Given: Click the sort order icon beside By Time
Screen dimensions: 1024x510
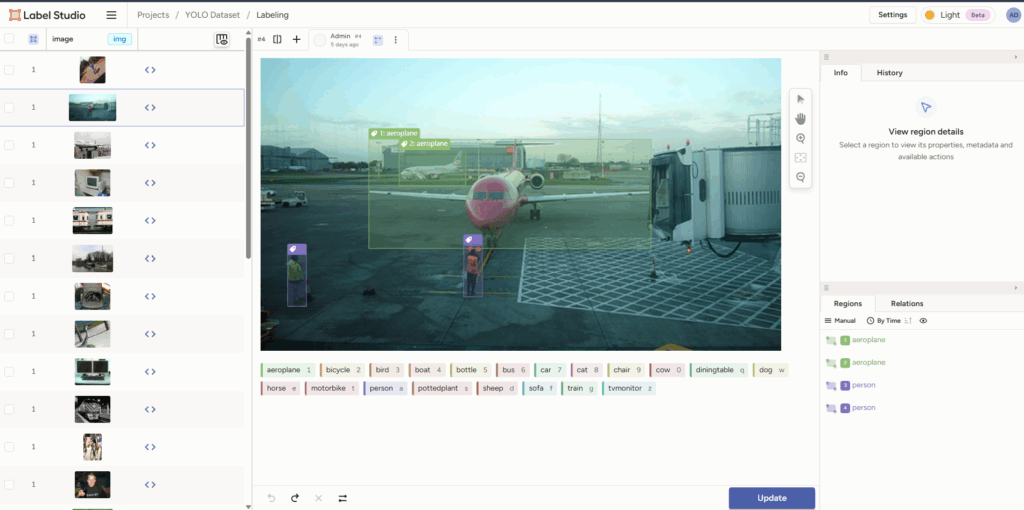Looking at the screenshot, I should pyautogui.click(x=908, y=321).
